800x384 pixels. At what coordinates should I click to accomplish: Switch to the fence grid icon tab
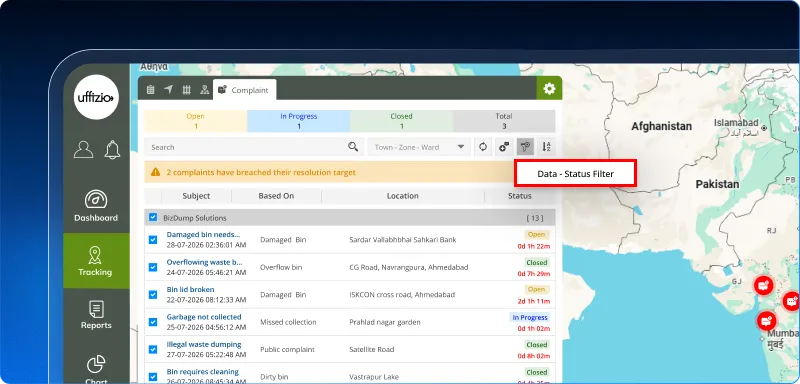coord(187,90)
